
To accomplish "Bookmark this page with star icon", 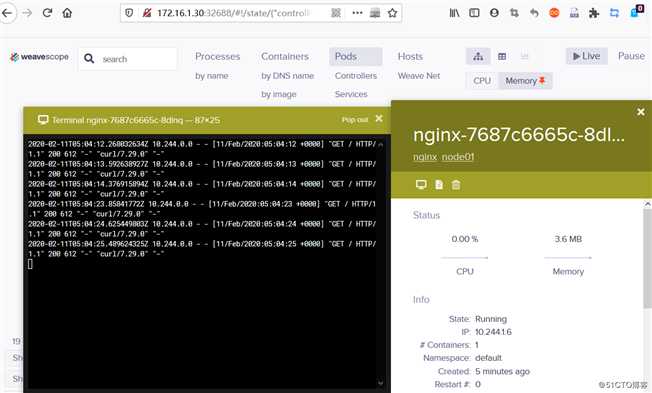I will click(392, 13).
